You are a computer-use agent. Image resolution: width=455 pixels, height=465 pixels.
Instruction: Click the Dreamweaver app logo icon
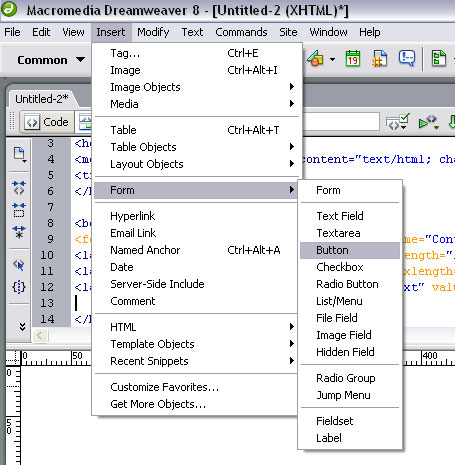pos(9,9)
